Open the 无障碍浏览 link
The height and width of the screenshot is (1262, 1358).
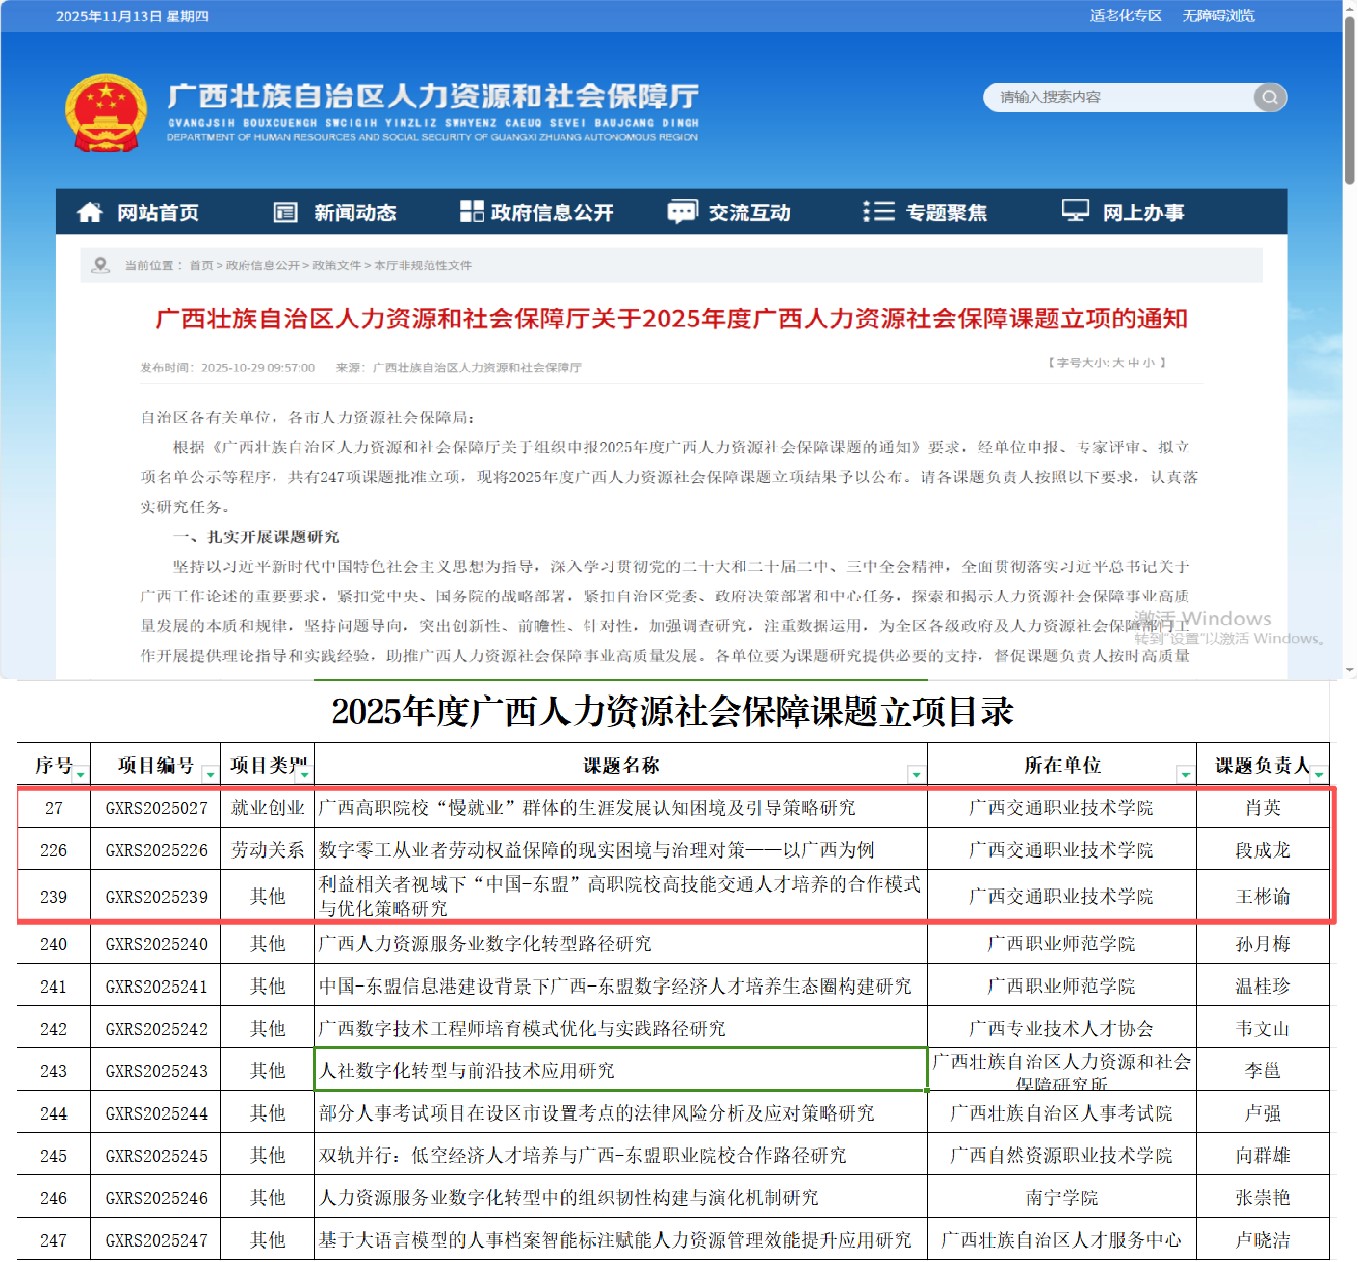click(1218, 16)
